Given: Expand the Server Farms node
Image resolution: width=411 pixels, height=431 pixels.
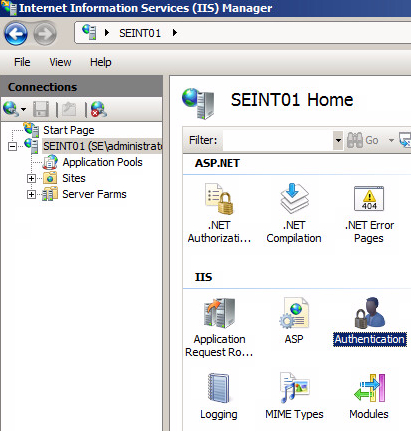Looking at the screenshot, I should tap(31, 194).
